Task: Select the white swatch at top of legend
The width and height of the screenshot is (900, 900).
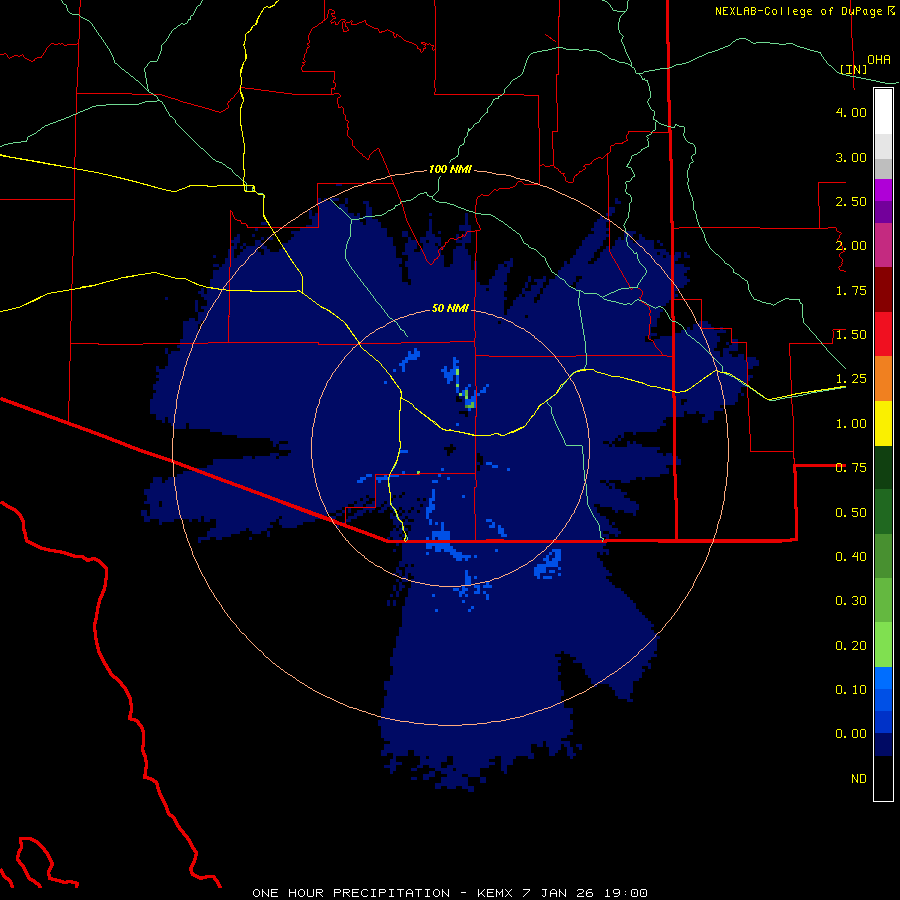Action: pos(883,112)
